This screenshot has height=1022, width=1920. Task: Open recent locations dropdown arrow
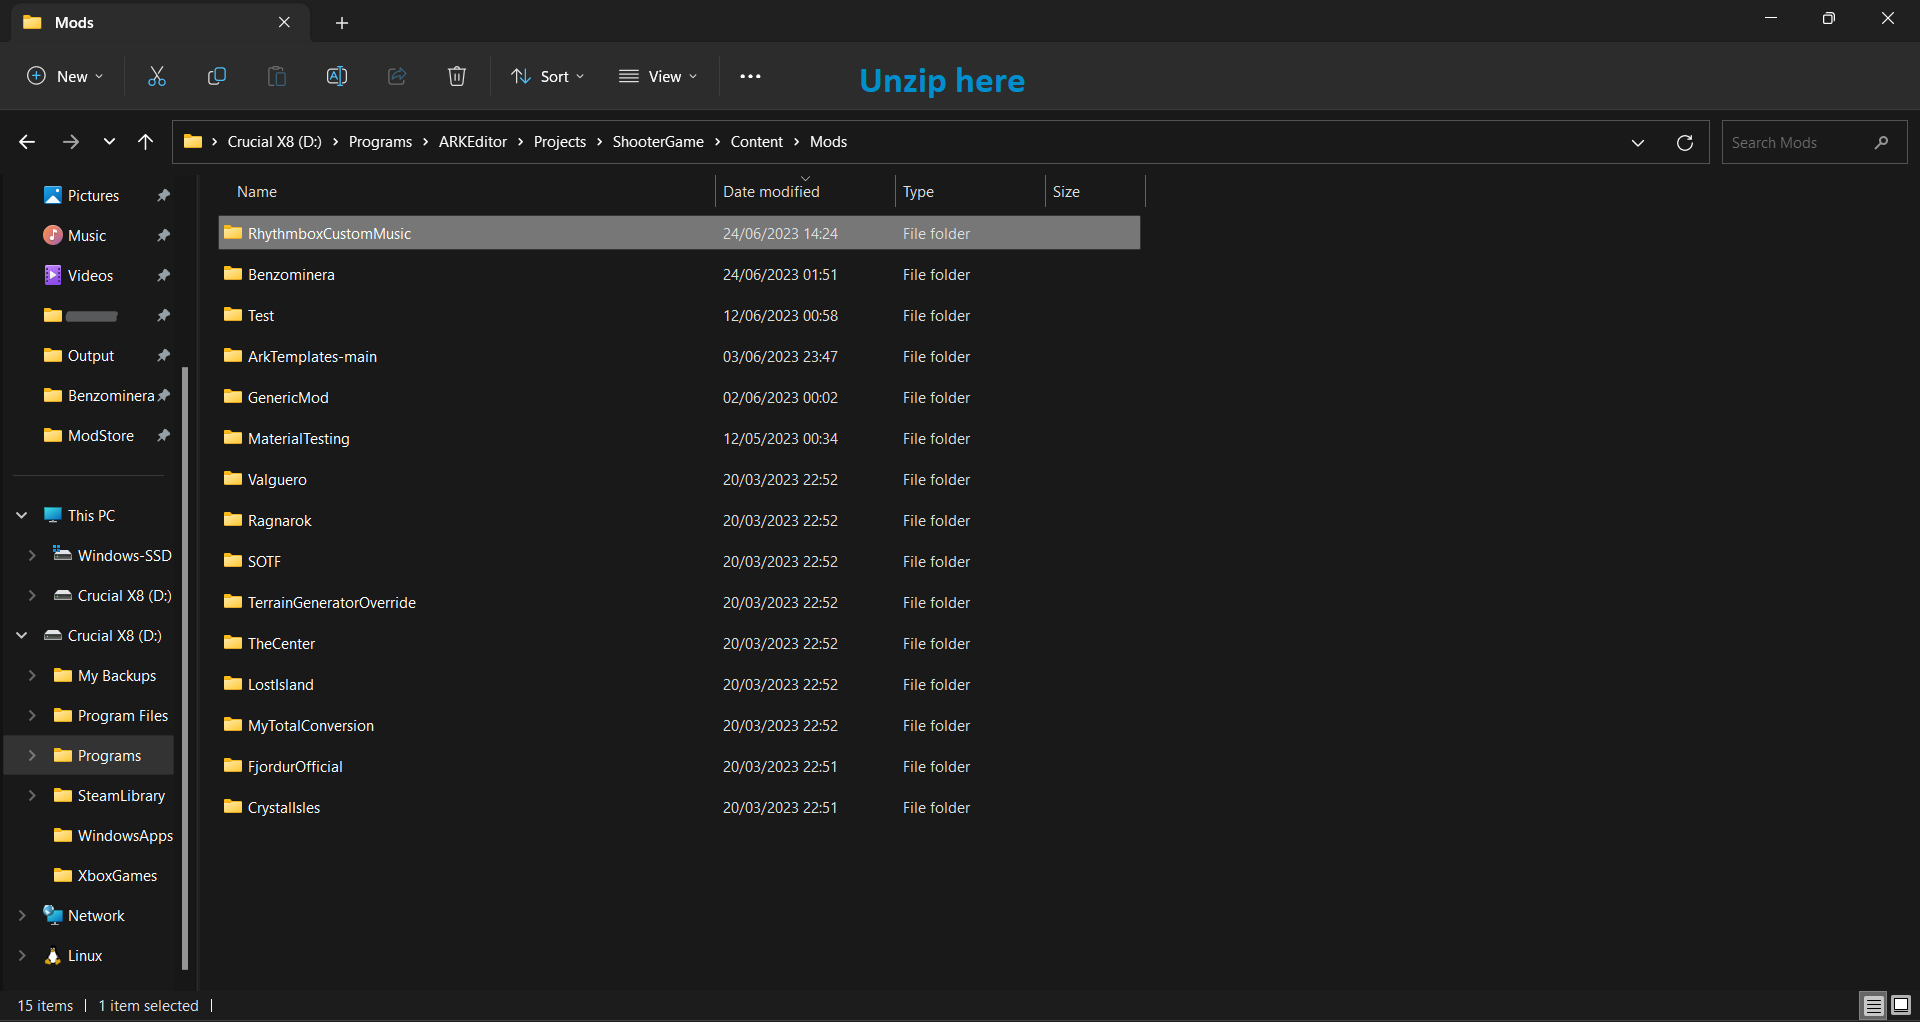coord(109,142)
